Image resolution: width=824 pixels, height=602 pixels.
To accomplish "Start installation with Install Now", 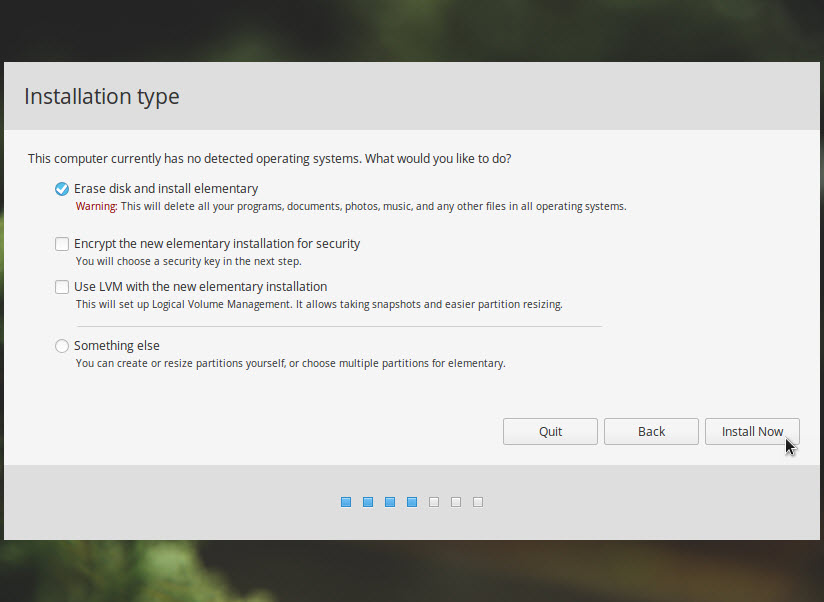I will pyautogui.click(x=752, y=431).
